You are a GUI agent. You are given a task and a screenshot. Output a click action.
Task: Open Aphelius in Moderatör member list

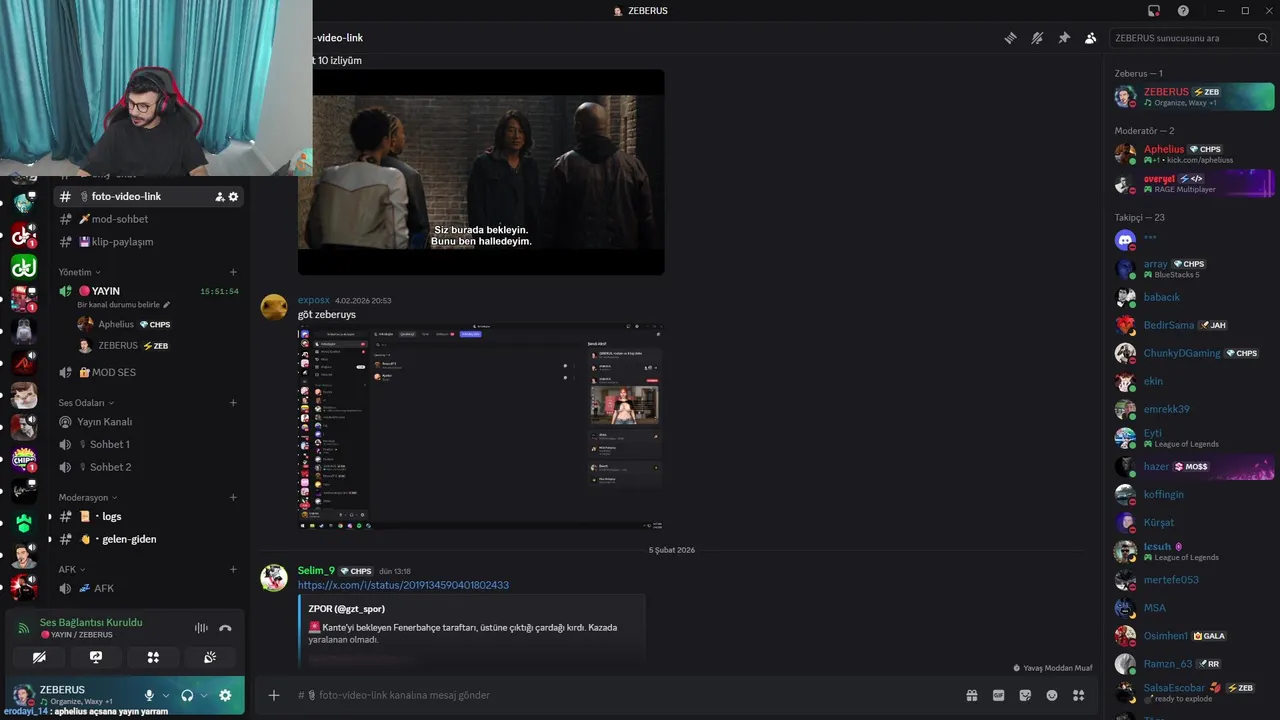click(1193, 154)
